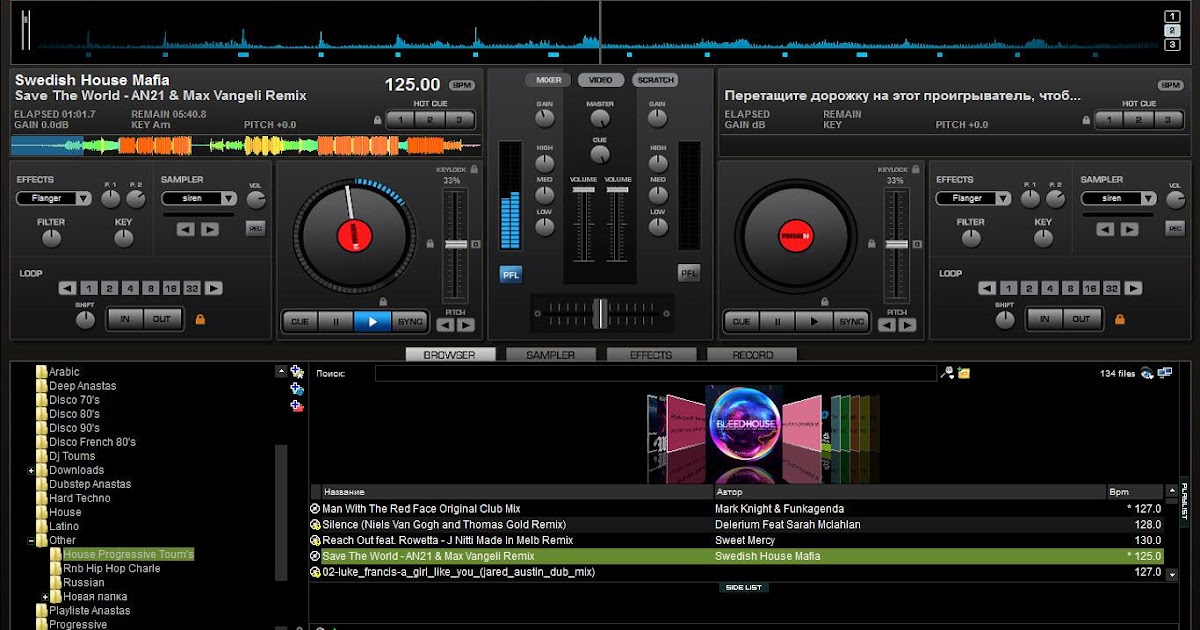
Task: Open the SIDE LIST panel
Action: [743, 588]
